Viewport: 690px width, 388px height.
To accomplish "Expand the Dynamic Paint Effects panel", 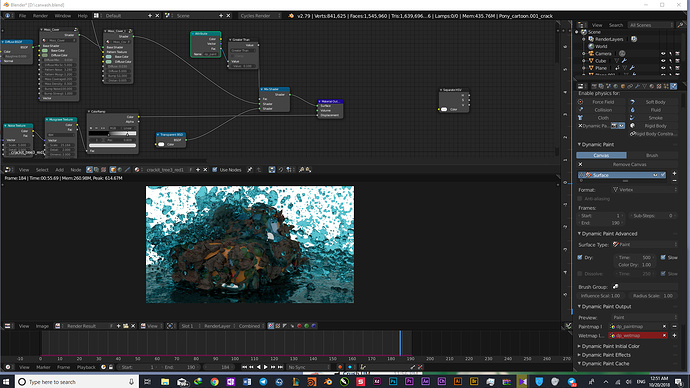I will (x=579, y=355).
